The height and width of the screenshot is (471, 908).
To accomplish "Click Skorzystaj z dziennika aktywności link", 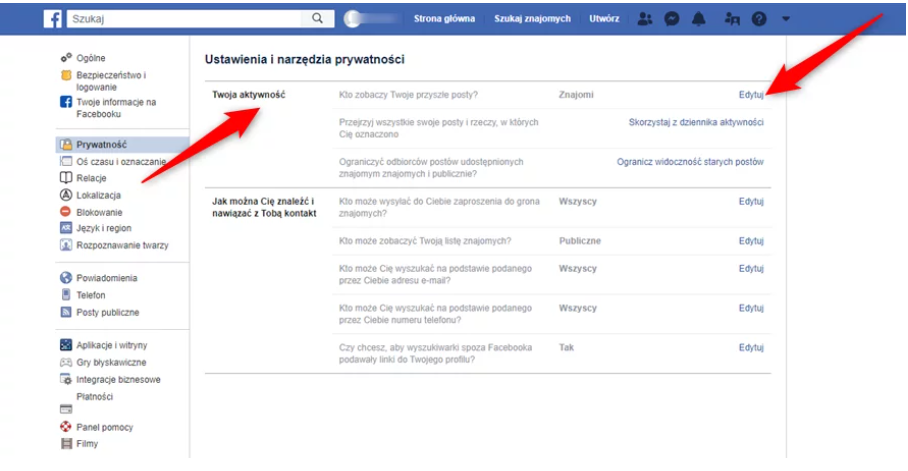I will point(696,122).
